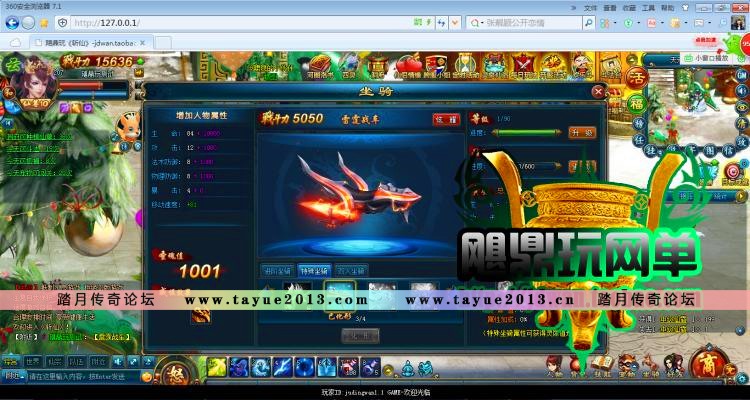Go back with the browser back arrow

coord(12,22)
